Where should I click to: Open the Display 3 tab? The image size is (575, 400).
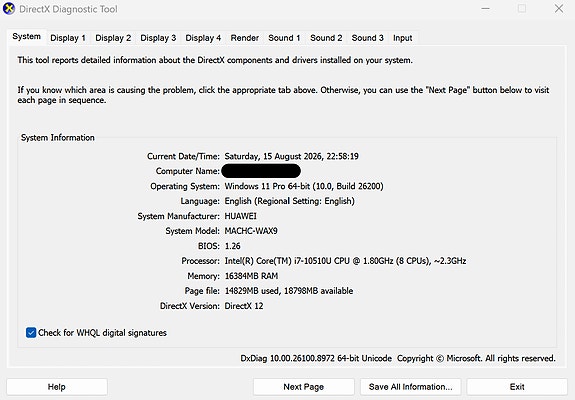coord(158,38)
